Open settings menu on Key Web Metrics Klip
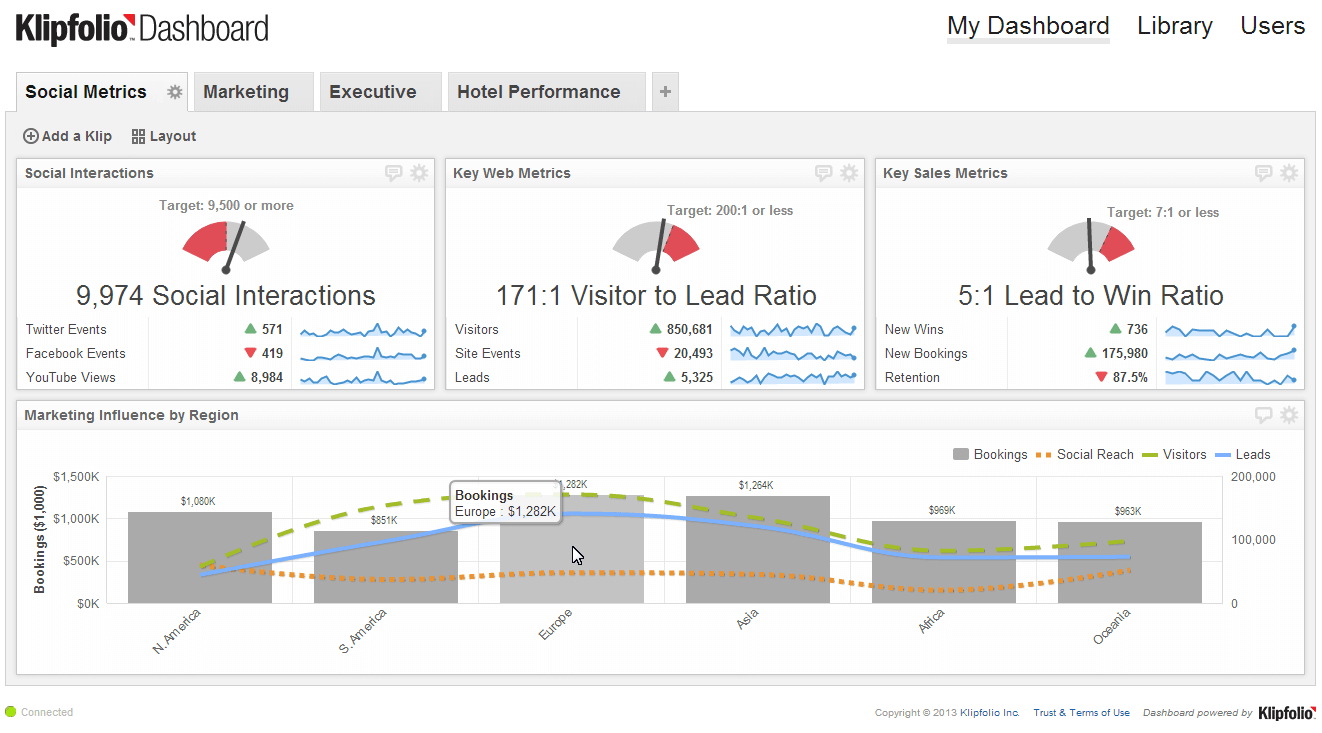Screen dimensions: 1322x733 [849, 172]
